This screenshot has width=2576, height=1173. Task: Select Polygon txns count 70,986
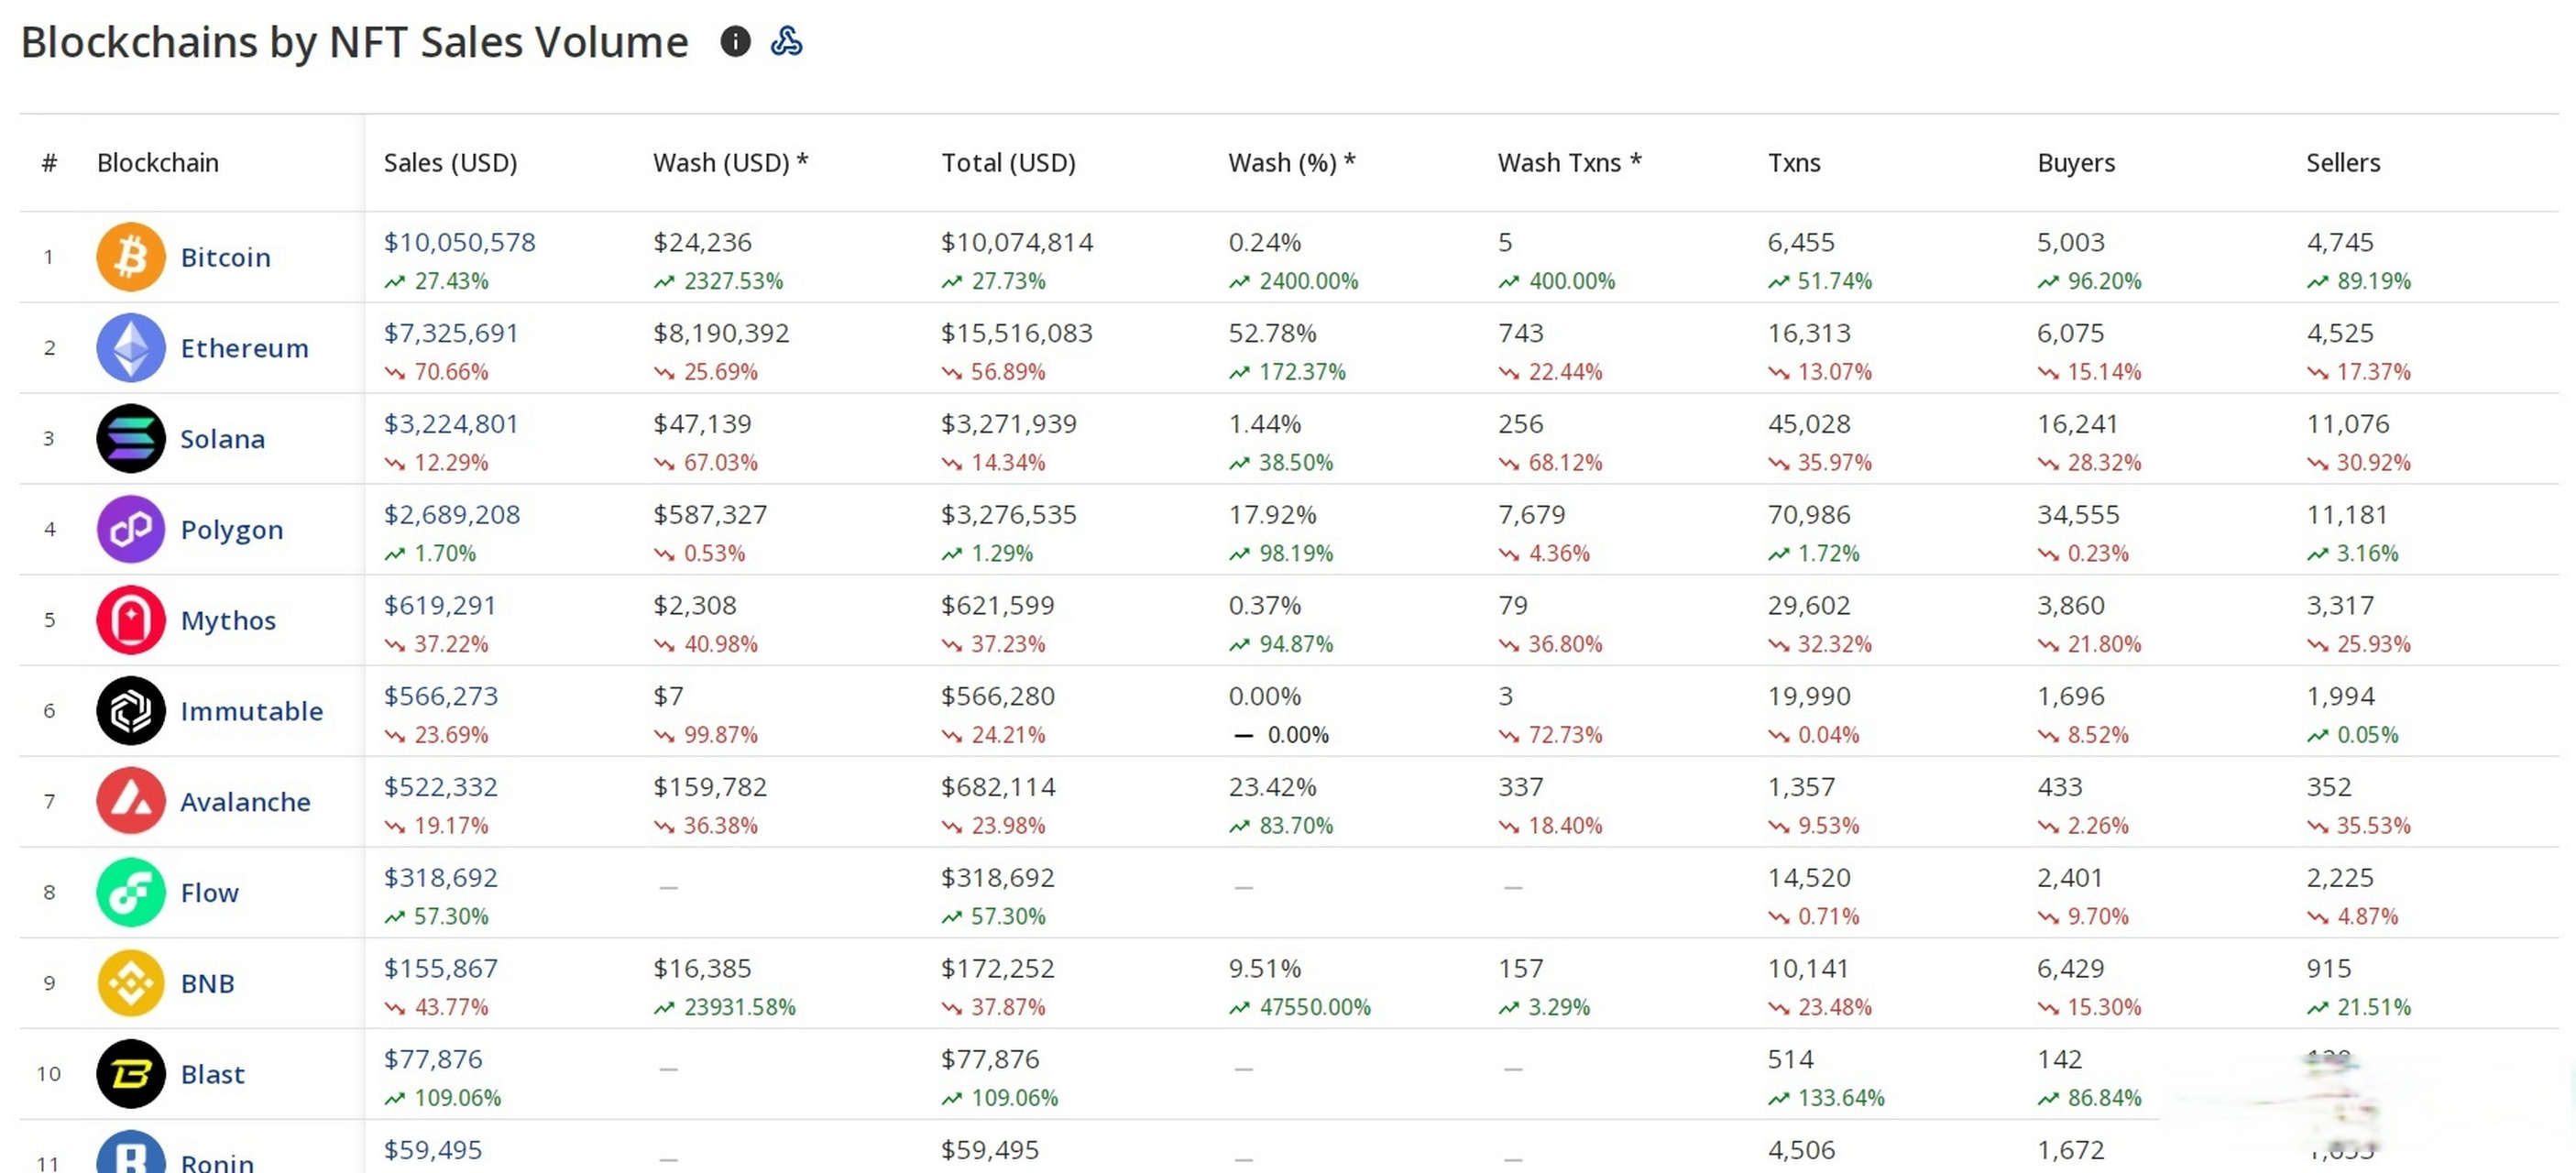coord(1809,515)
